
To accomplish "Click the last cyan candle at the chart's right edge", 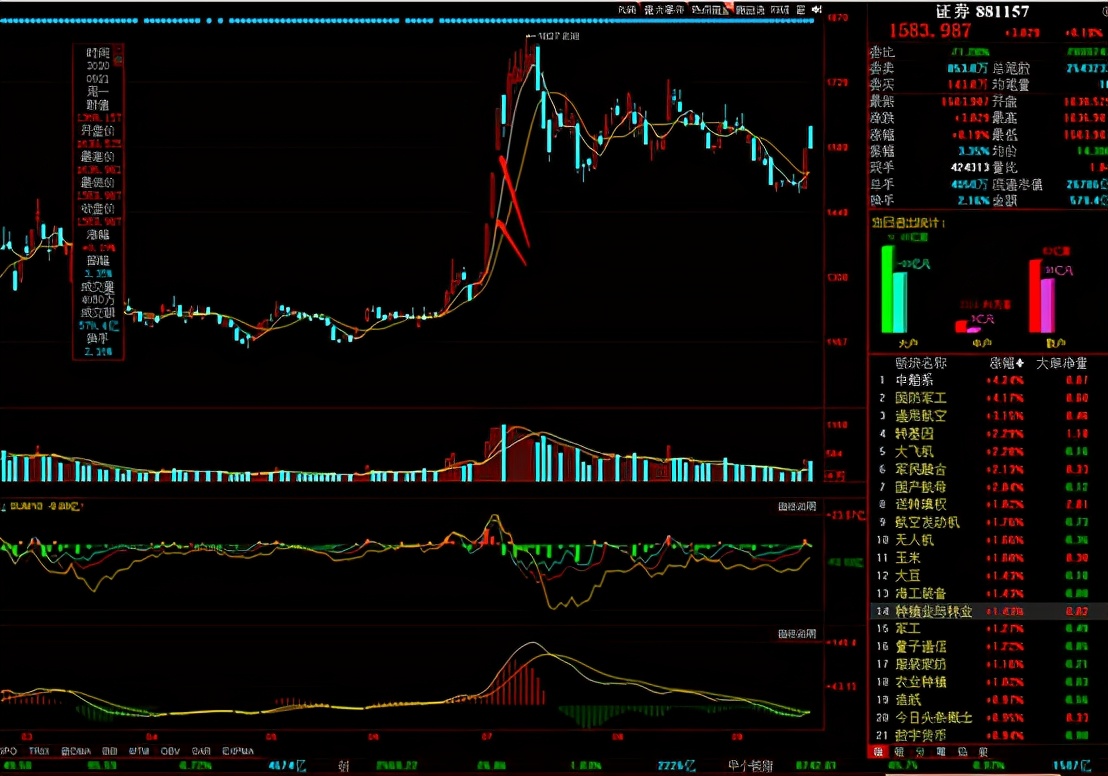I will tap(811, 137).
